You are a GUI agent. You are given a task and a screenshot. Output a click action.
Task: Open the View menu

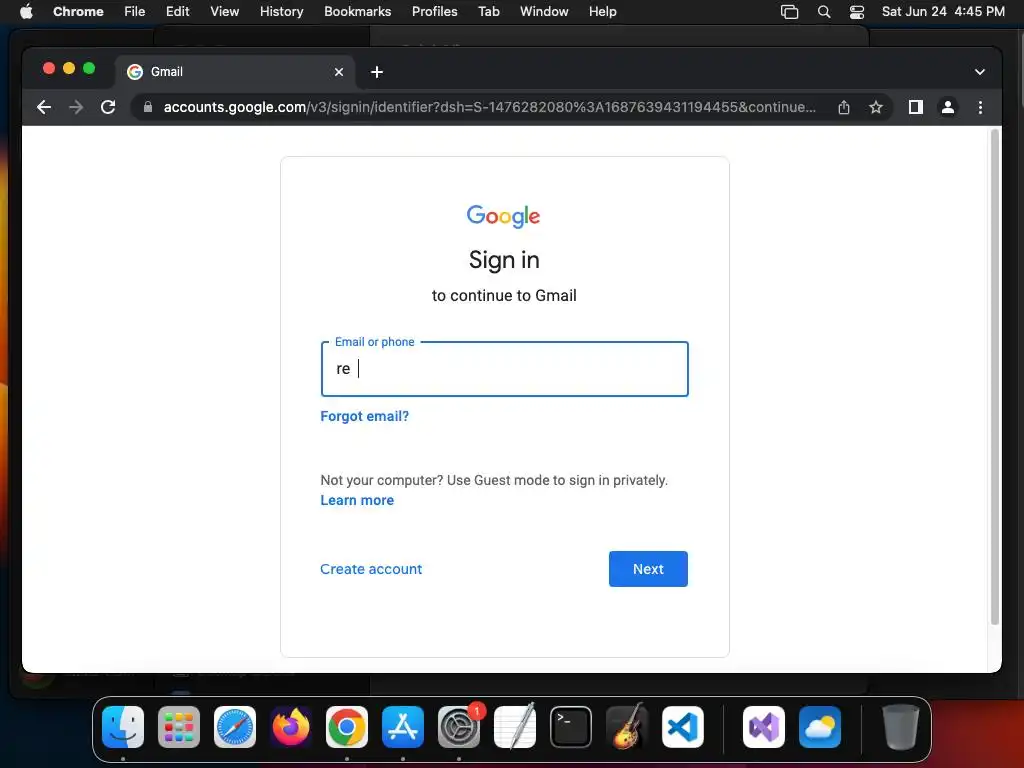pyautogui.click(x=225, y=12)
